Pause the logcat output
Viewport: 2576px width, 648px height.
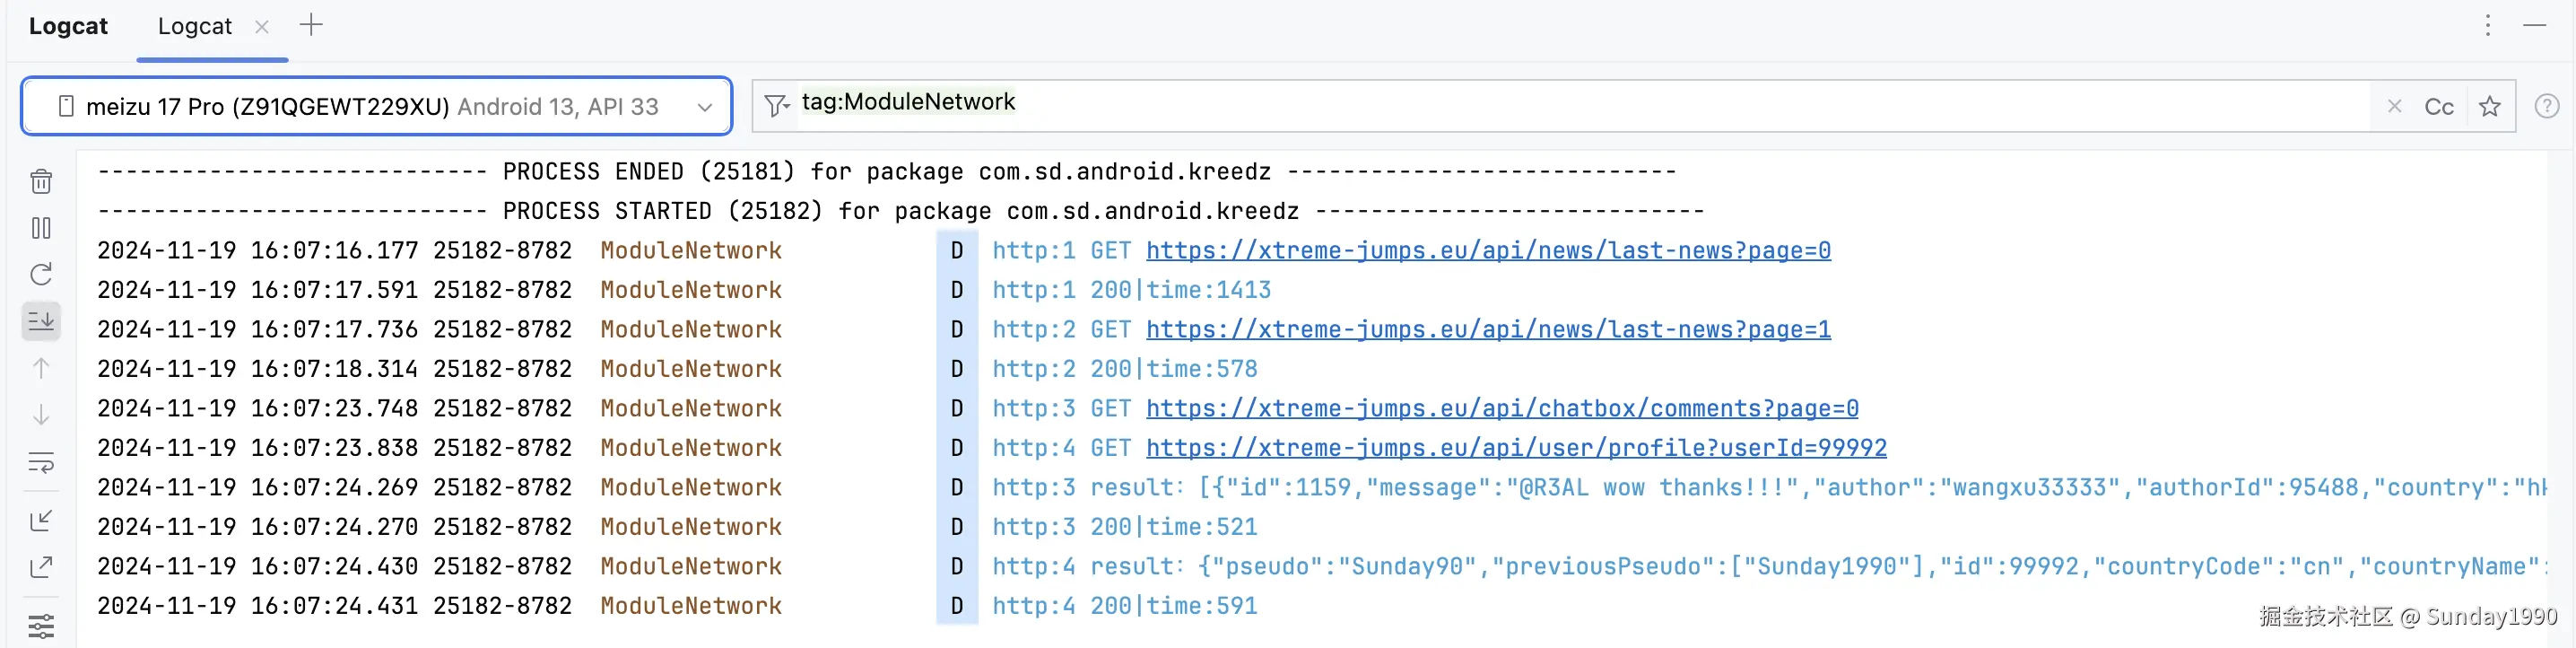41,228
